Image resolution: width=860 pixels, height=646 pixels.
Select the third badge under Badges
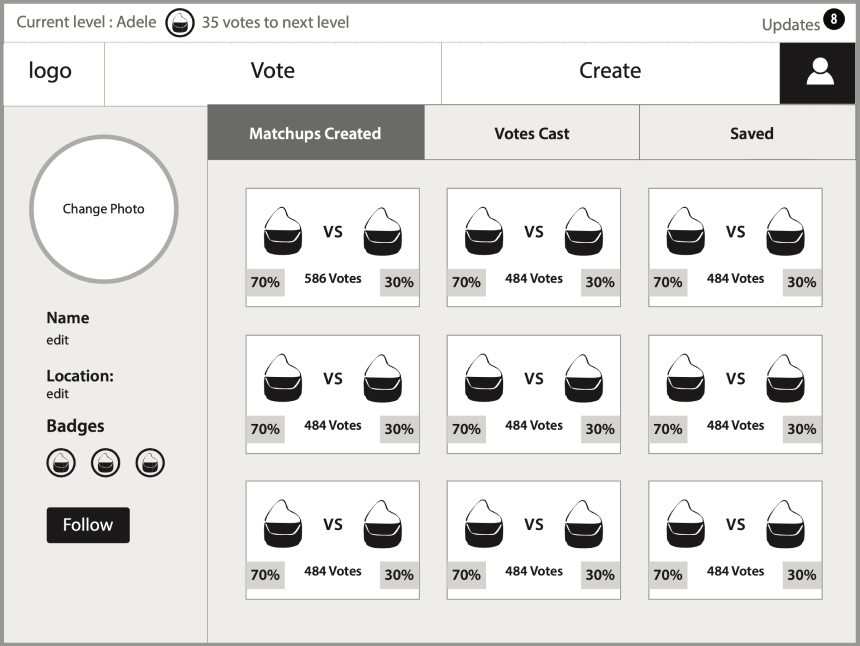[150, 463]
